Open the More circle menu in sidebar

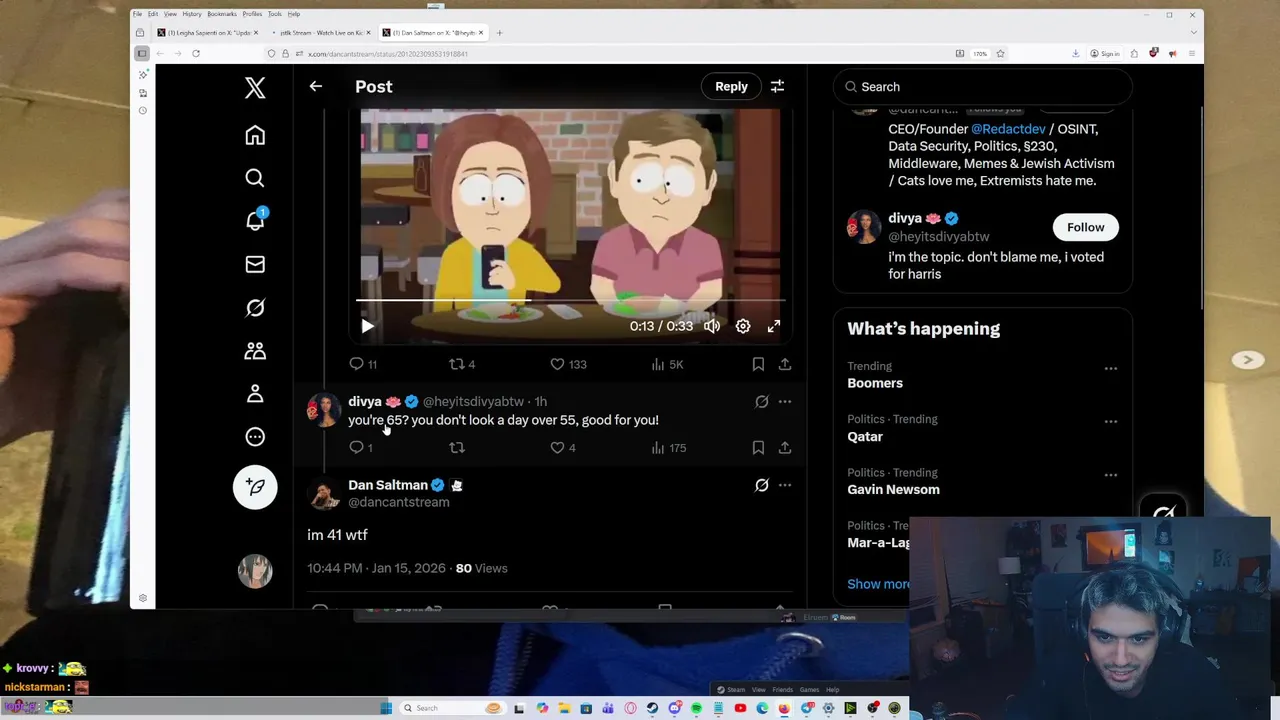point(255,437)
